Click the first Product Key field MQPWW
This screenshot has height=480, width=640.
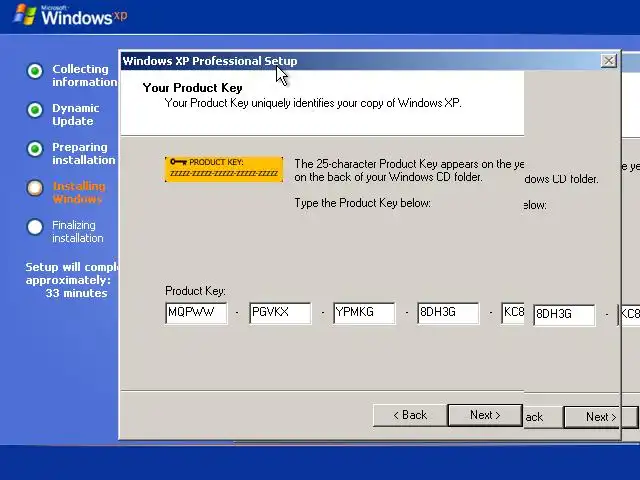(x=196, y=313)
